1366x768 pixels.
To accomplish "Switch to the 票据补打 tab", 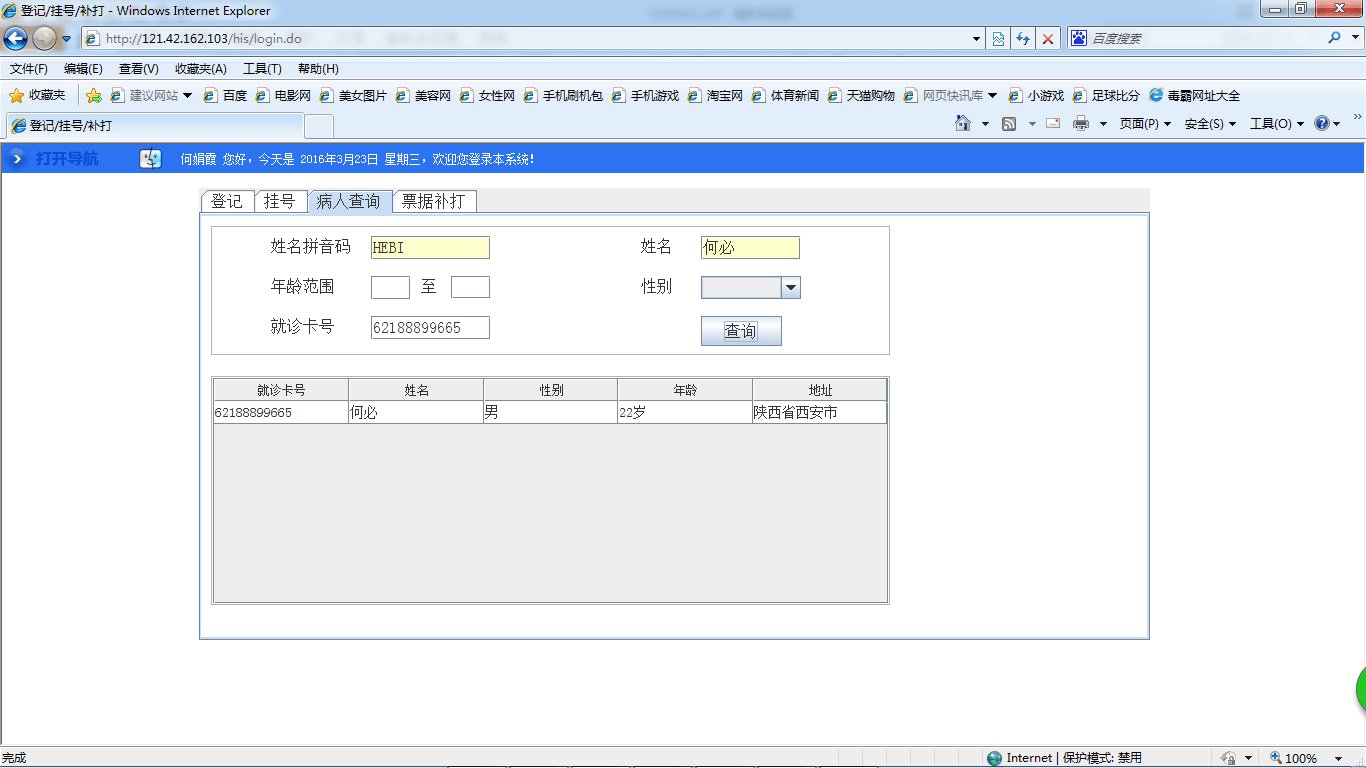I will click(435, 200).
